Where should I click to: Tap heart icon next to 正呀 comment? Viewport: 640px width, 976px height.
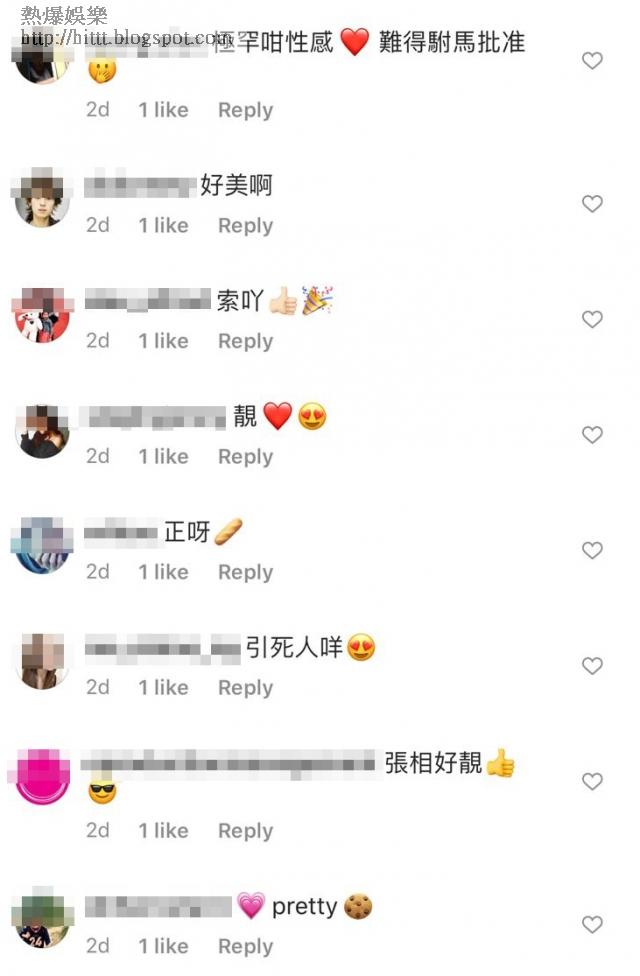coord(591,550)
